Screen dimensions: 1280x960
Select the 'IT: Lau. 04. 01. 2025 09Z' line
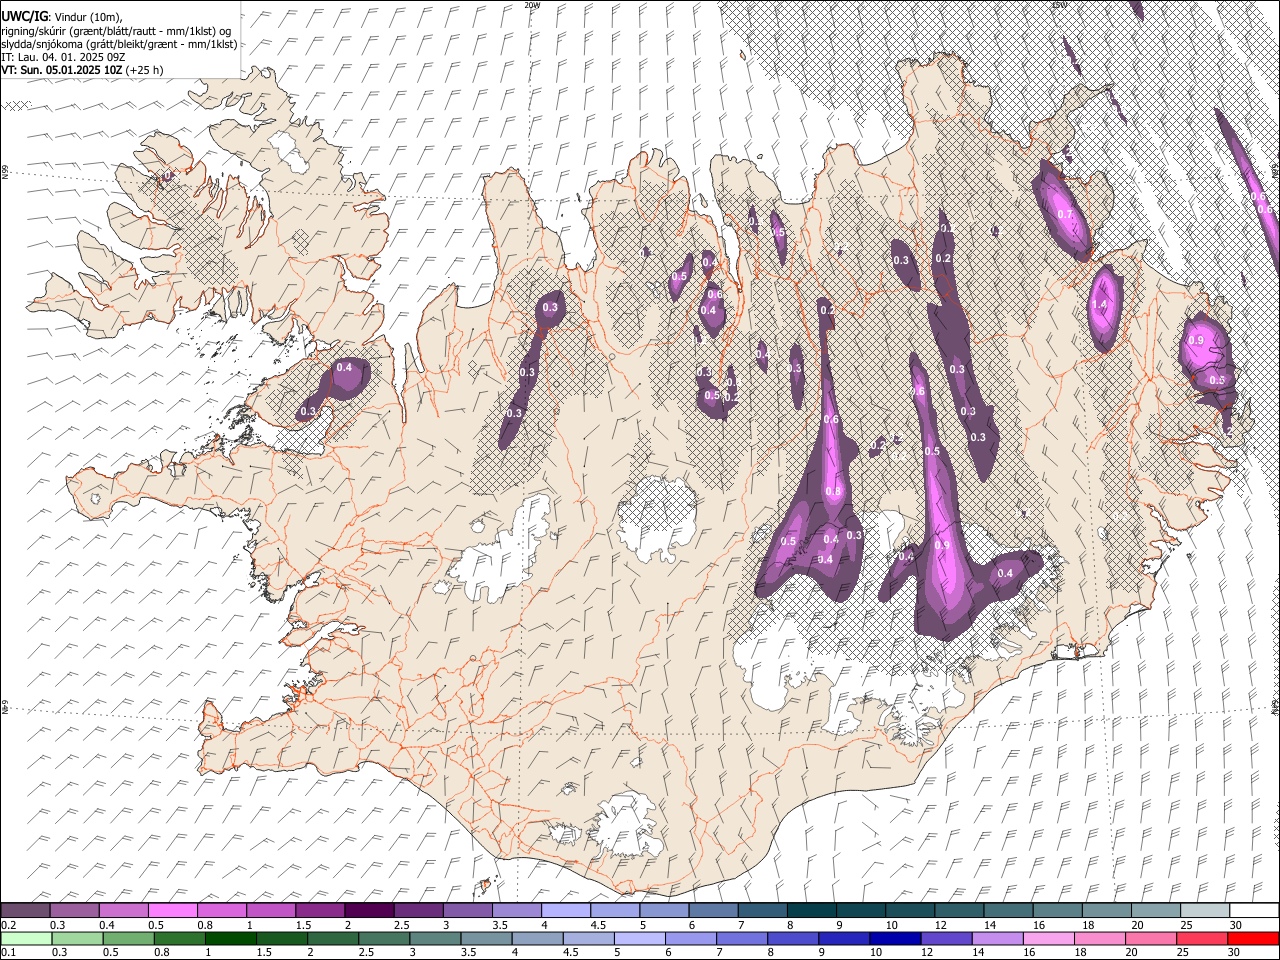click(63, 57)
